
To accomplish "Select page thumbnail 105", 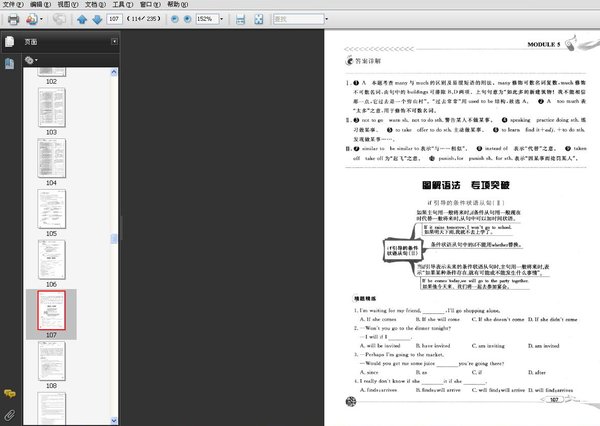I will point(52,209).
